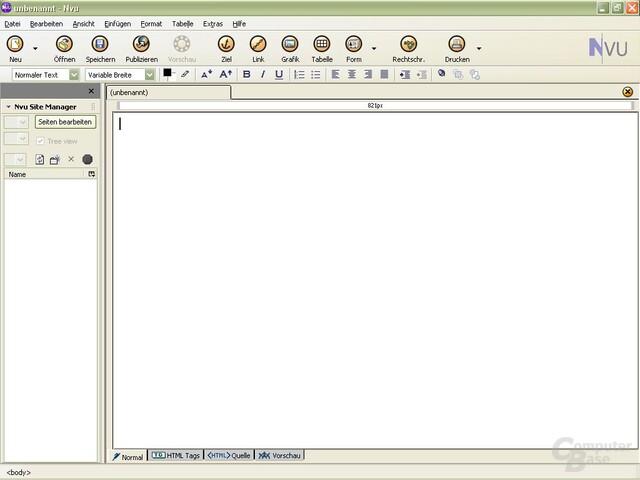
Task: Open the Datei menu
Action: pos(12,24)
